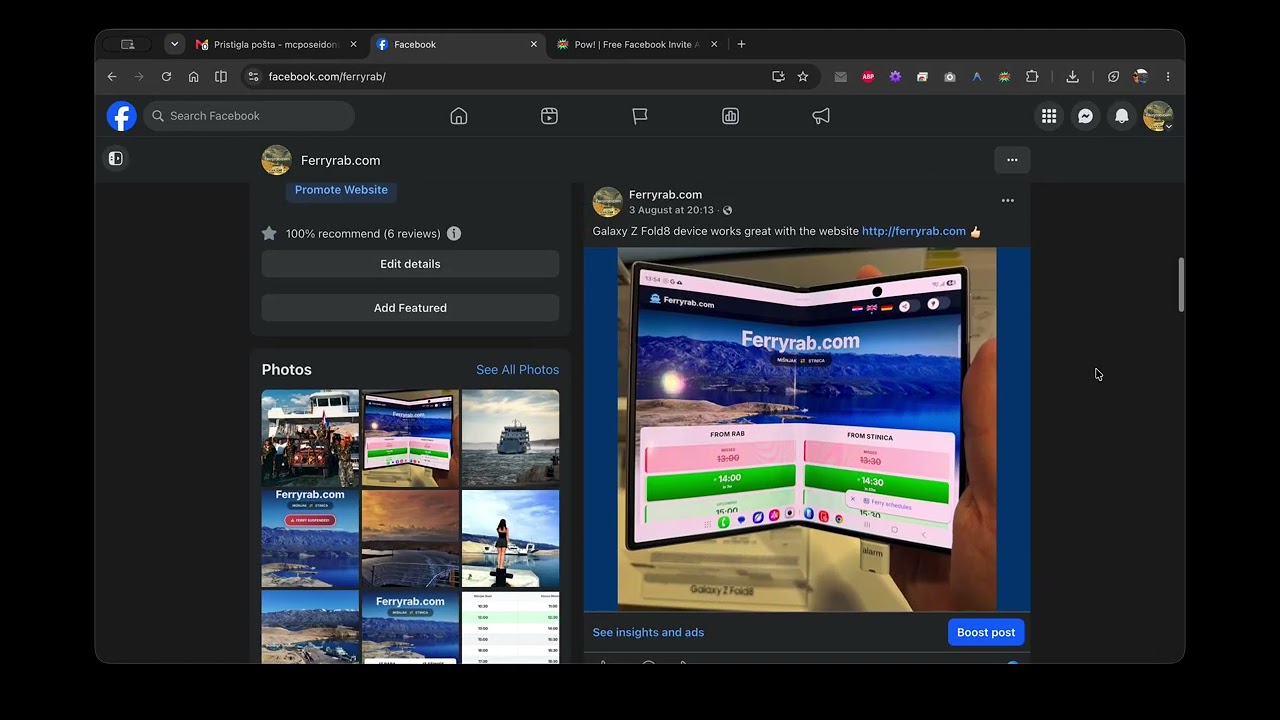
Task: Open the post's three-dot options menu
Action: [1008, 201]
